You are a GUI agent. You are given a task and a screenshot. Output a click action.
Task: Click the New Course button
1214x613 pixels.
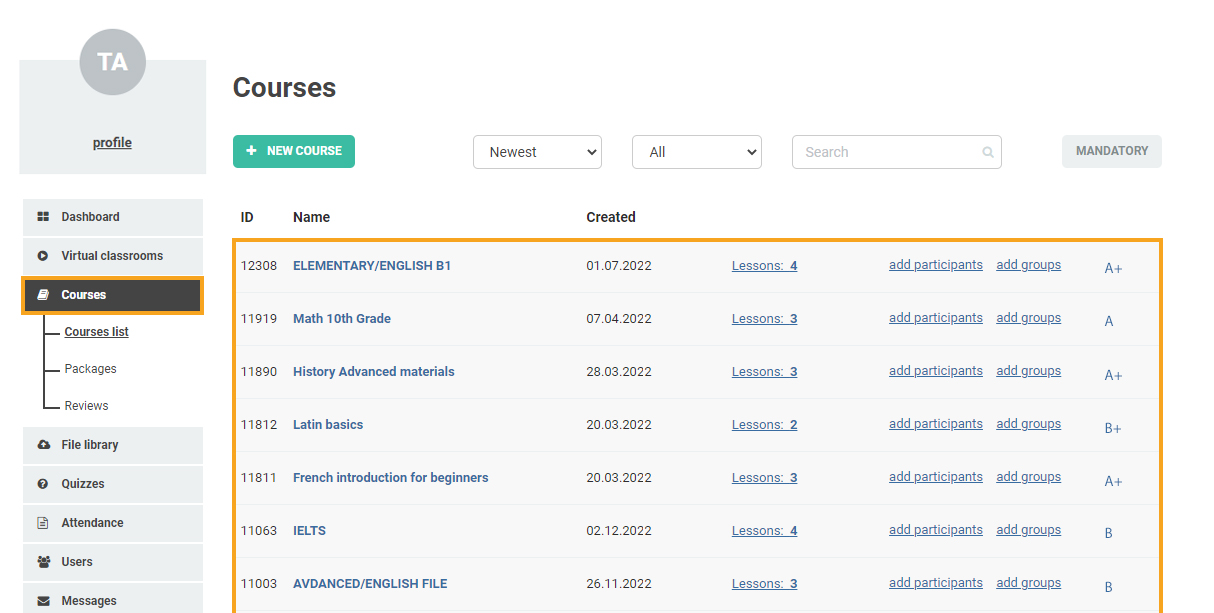[x=294, y=151]
